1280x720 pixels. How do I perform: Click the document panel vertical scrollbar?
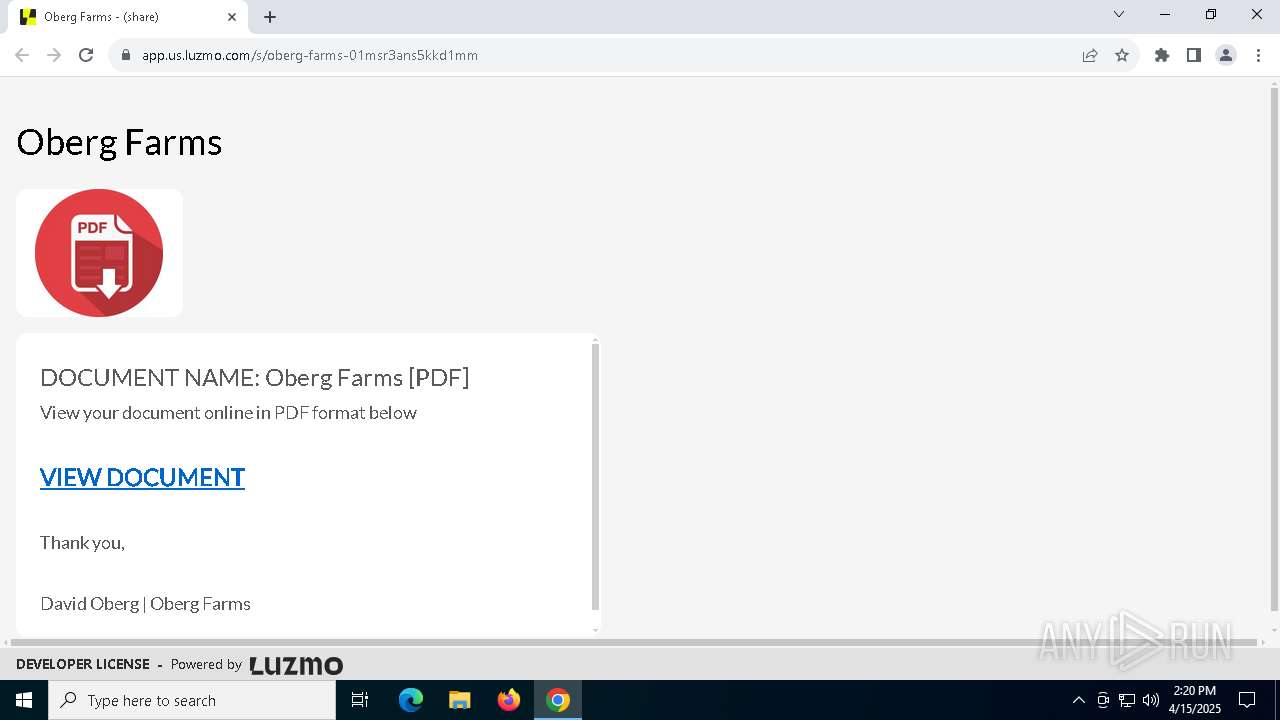[x=595, y=477]
